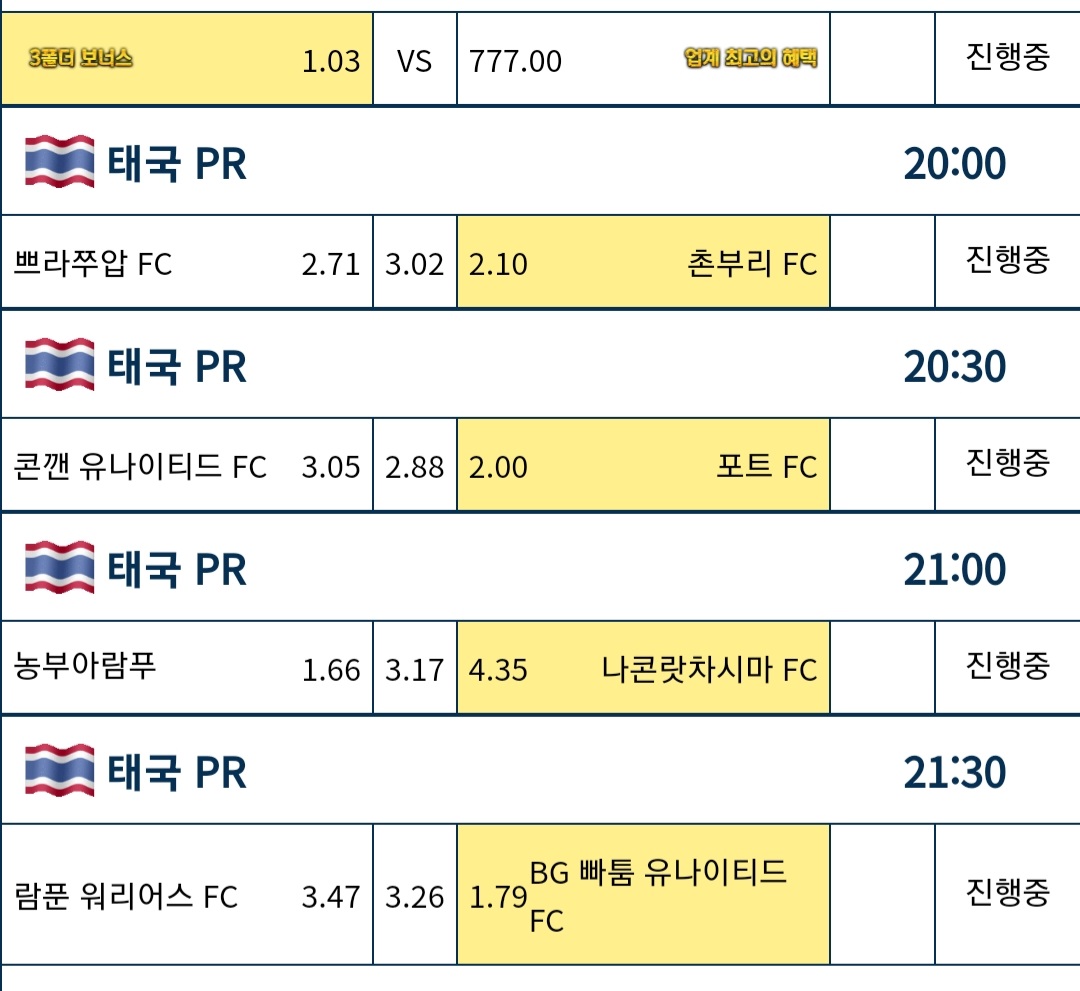Pick 쁘라쭈압 FC home win at 2.71
Image resolution: width=1080 pixels, height=991 pixels.
187,262
